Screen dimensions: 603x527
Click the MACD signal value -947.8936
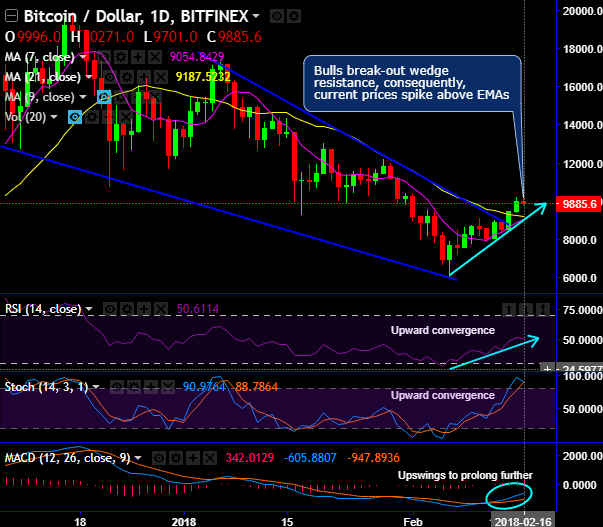pos(373,458)
